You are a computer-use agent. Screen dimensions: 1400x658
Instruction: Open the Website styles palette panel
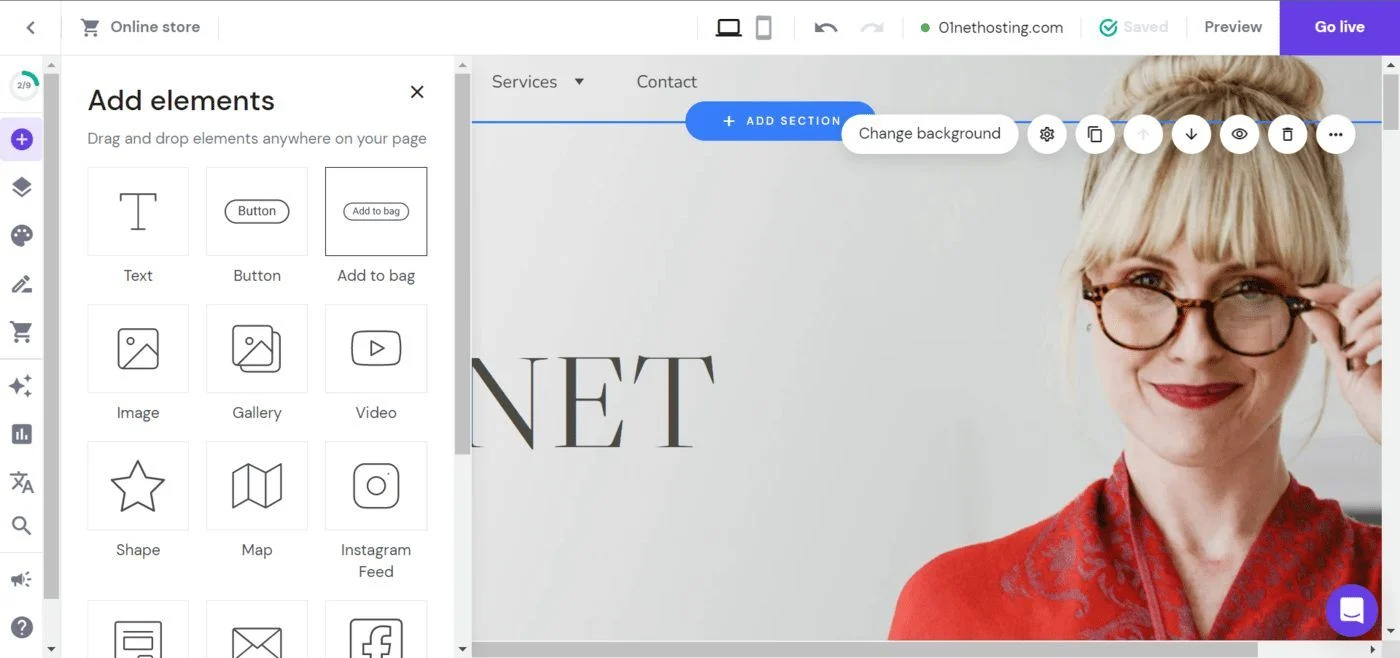click(22, 235)
